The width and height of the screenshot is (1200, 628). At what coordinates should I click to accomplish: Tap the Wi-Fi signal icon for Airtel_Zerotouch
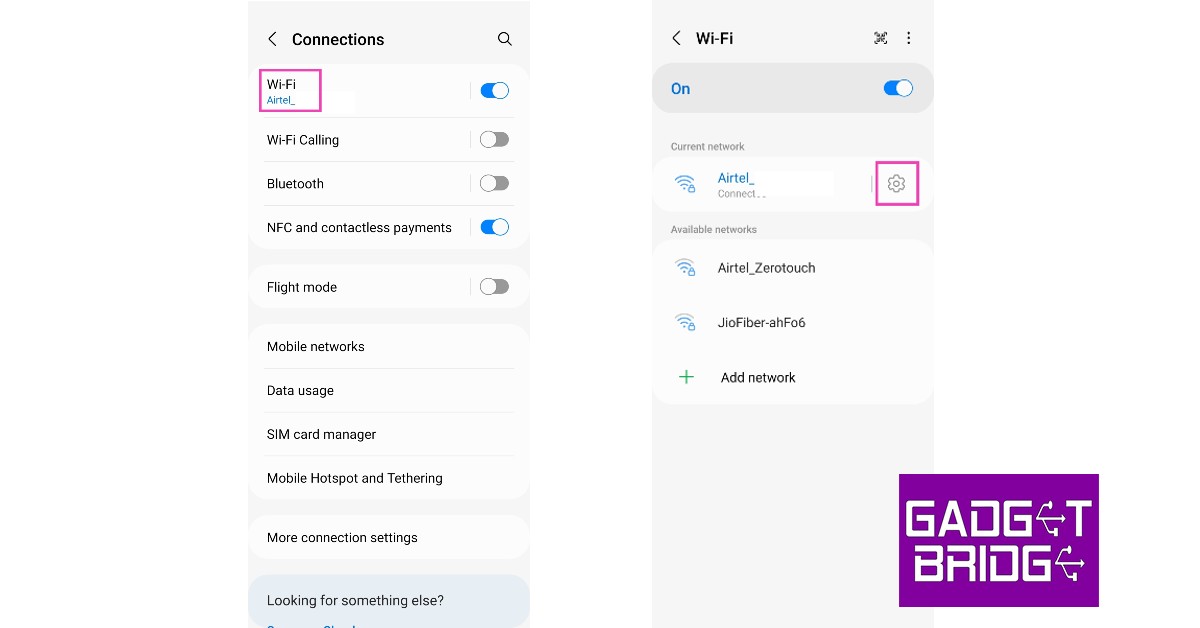click(685, 267)
